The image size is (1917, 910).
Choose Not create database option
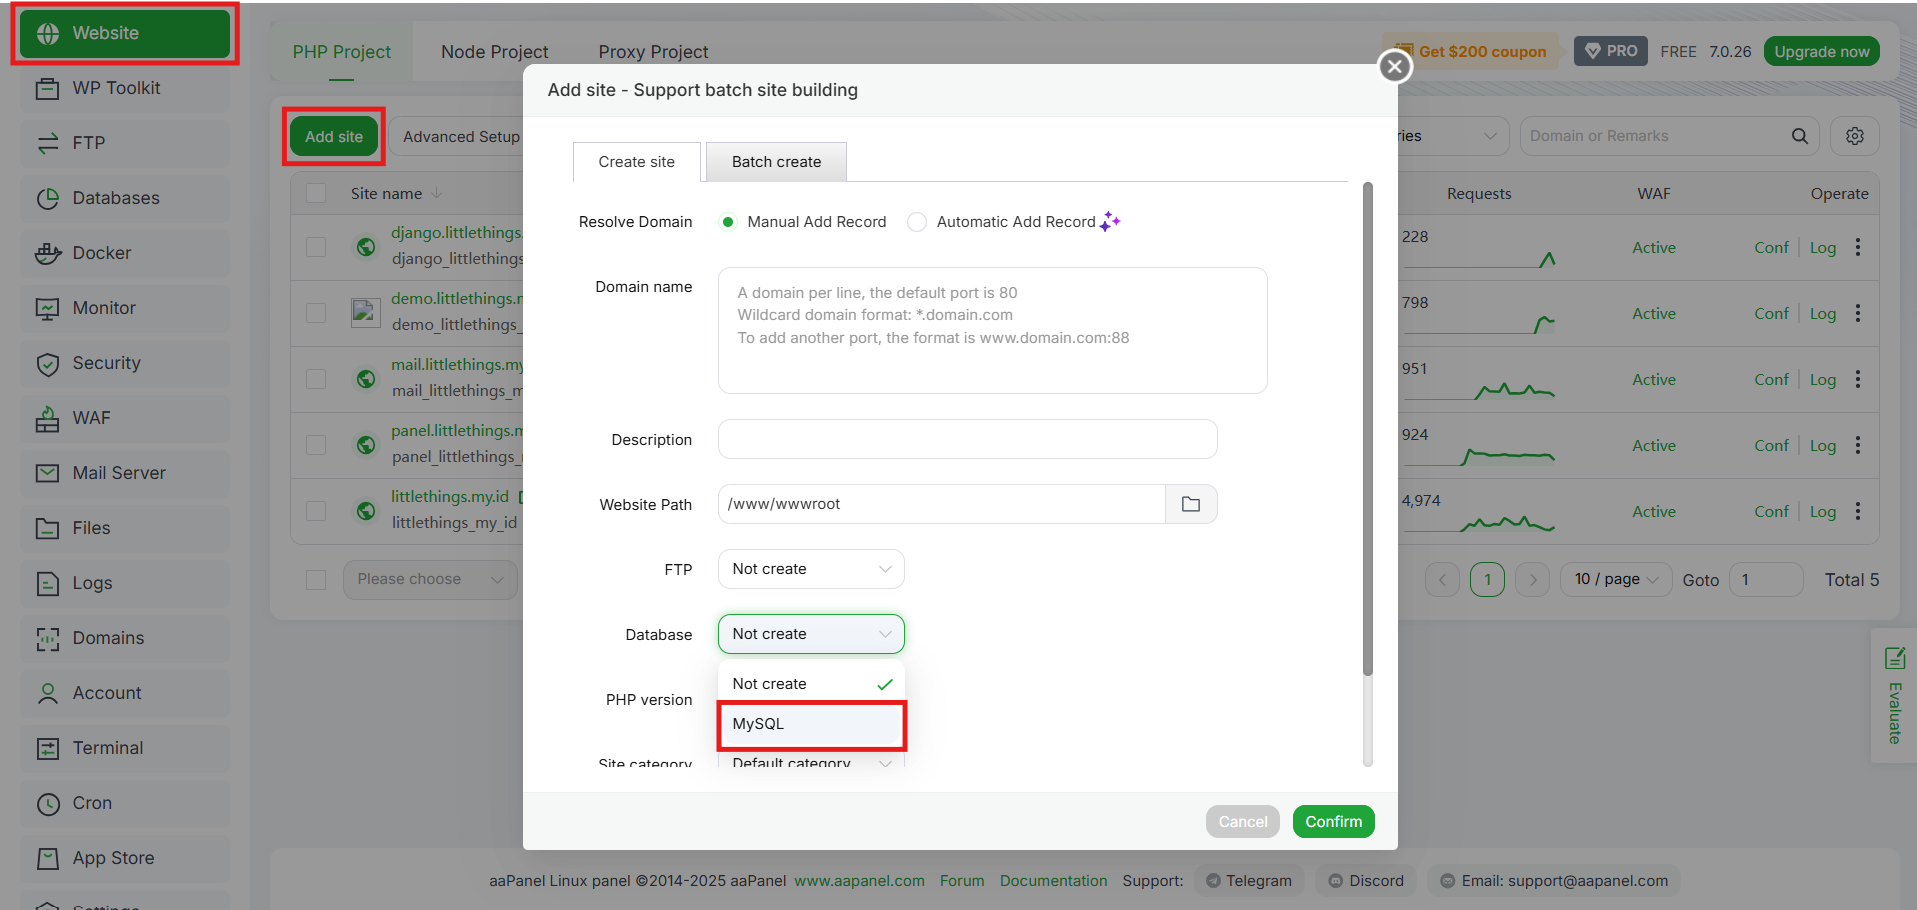tap(811, 684)
